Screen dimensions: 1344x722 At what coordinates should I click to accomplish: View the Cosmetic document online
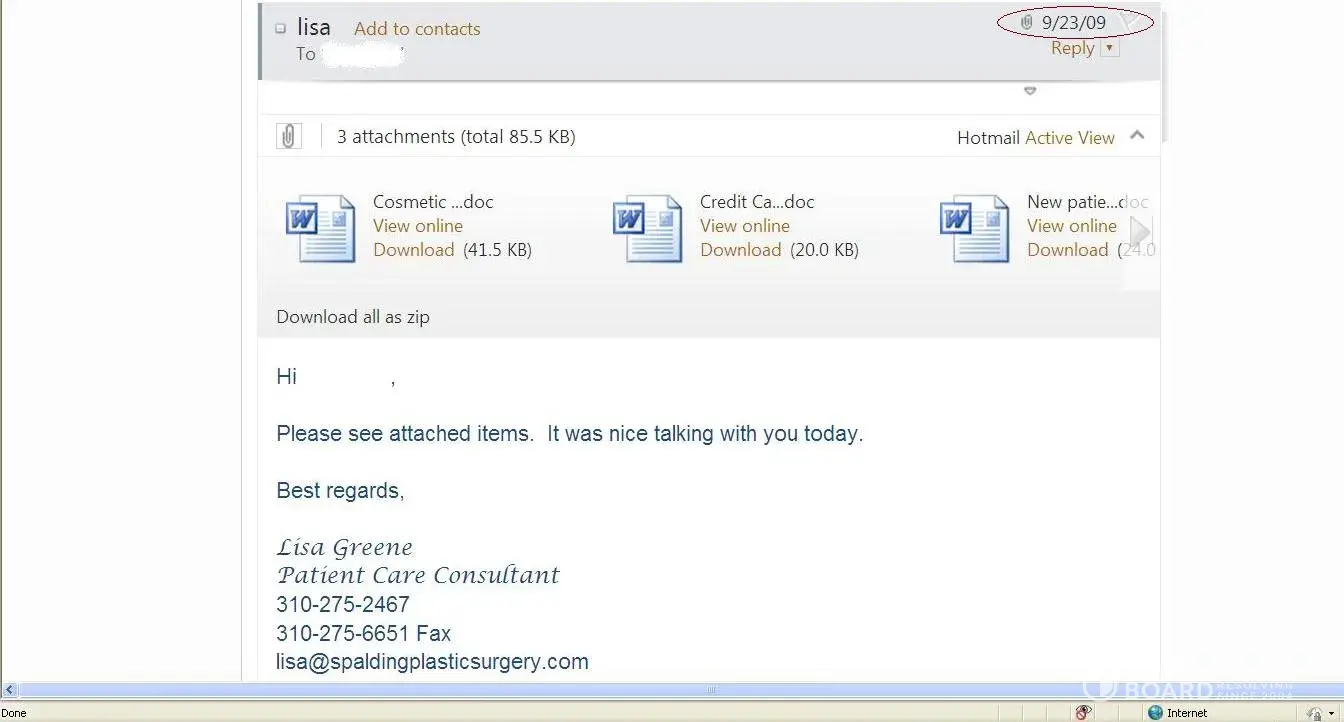point(418,226)
